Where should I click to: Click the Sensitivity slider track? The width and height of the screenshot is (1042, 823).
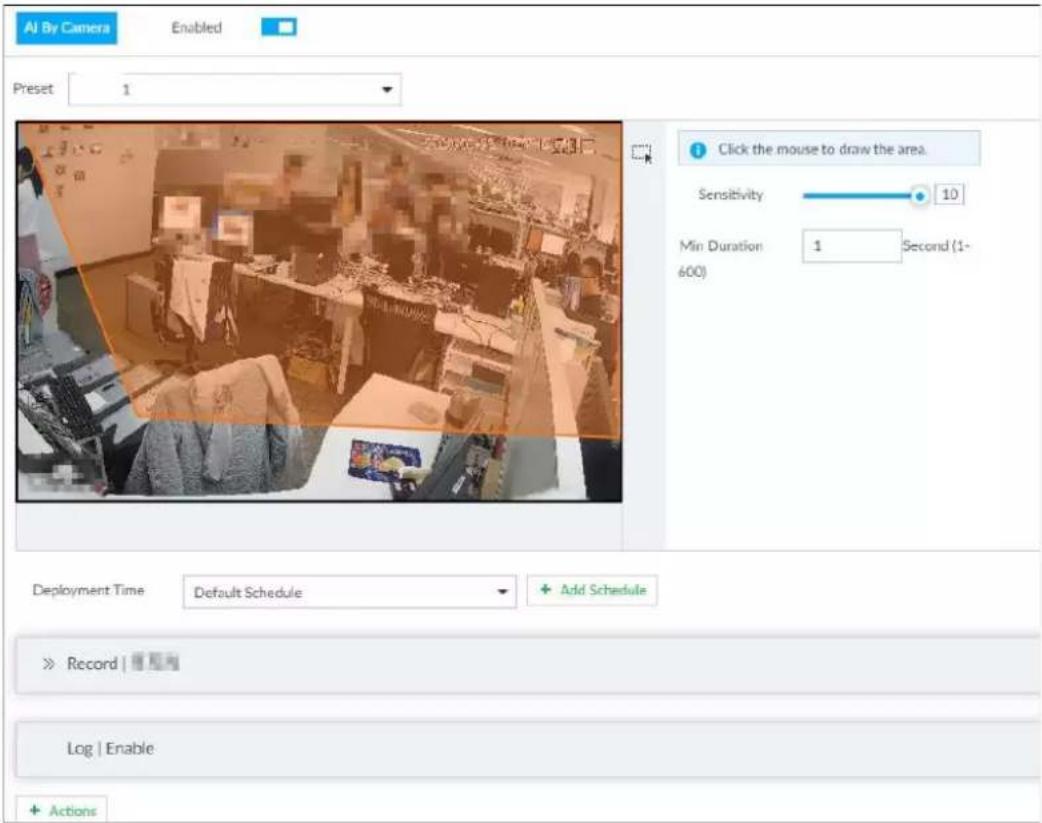coord(859,196)
